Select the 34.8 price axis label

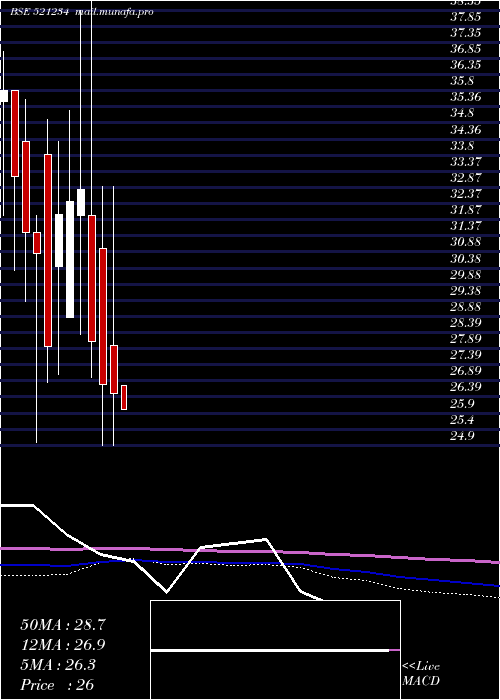tap(462, 113)
